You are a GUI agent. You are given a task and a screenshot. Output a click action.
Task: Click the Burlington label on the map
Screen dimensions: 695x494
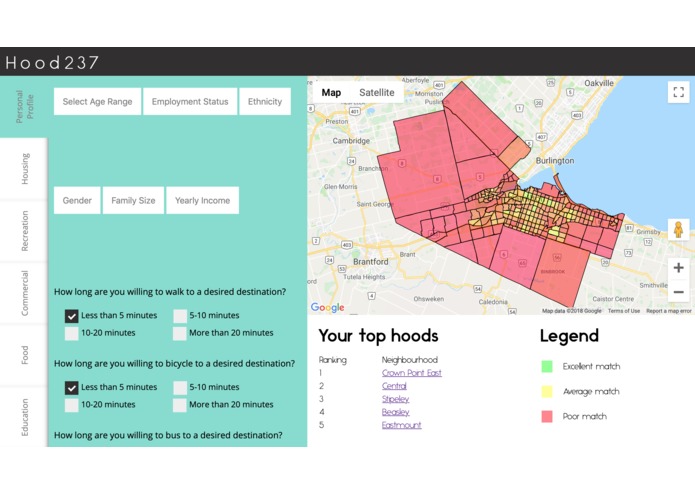tap(554, 161)
